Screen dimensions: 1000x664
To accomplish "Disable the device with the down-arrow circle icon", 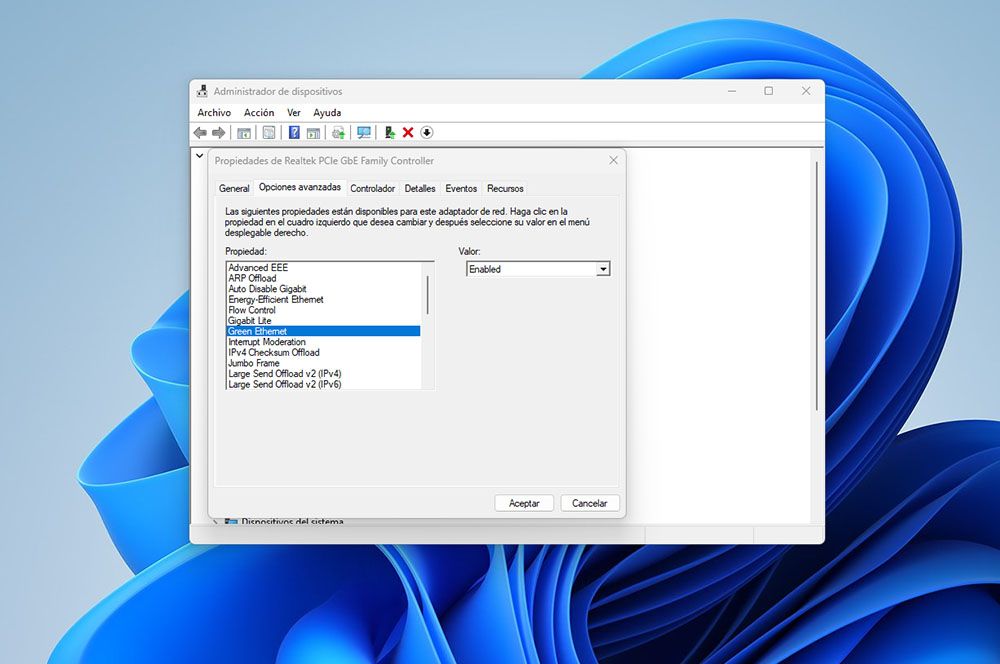I will coord(427,133).
